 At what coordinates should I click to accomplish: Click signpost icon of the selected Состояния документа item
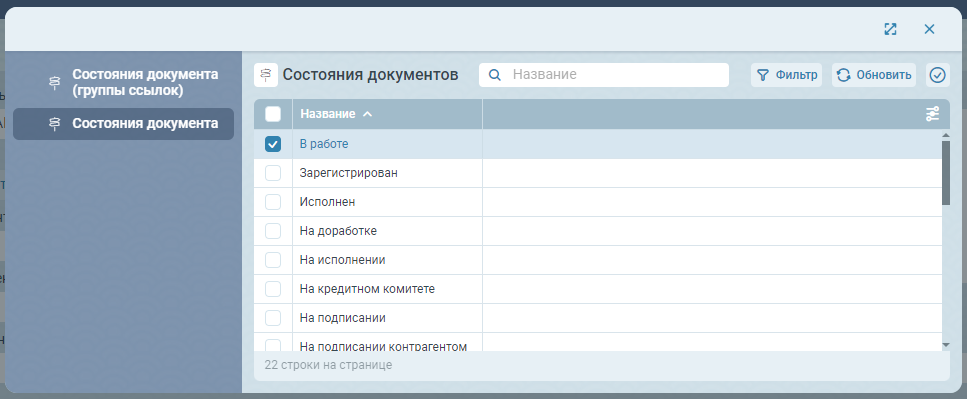coord(55,124)
